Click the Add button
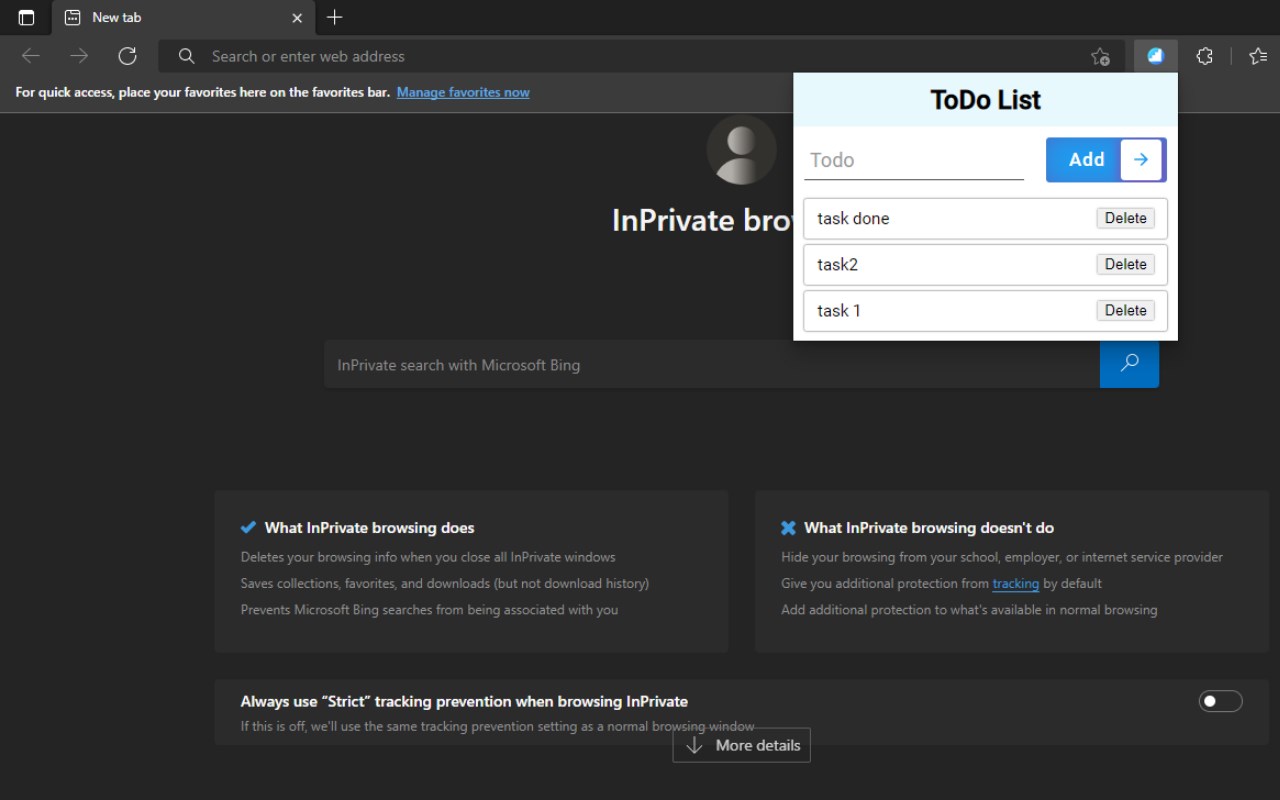Image resolution: width=1280 pixels, height=800 pixels. pos(1106,160)
